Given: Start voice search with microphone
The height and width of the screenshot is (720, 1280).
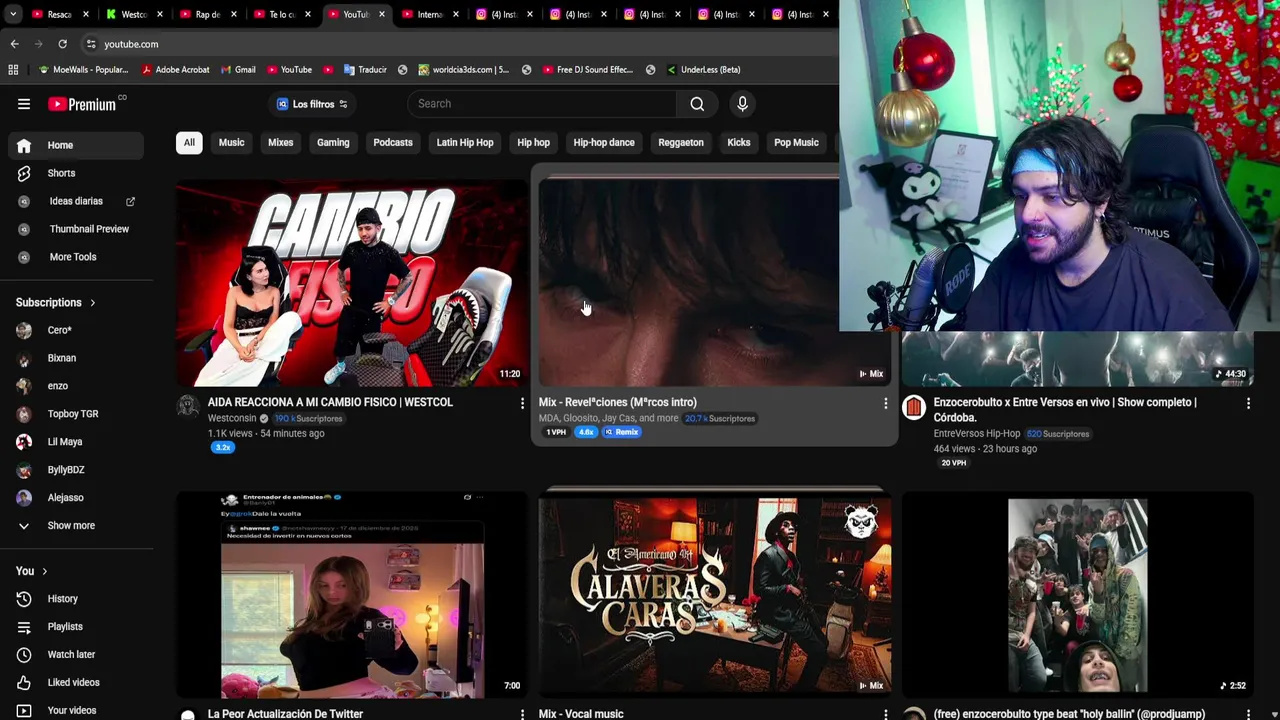Looking at the screenshot, I should (x=742, y=104).
